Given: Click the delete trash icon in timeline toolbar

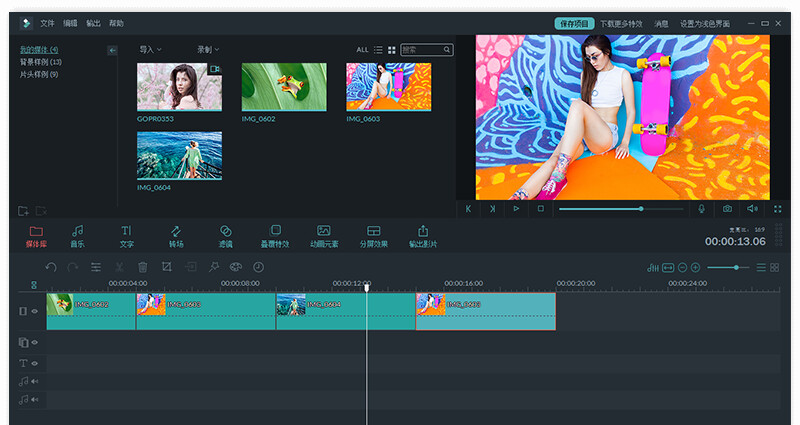Looking at the screenshot, I should [143, 267].
